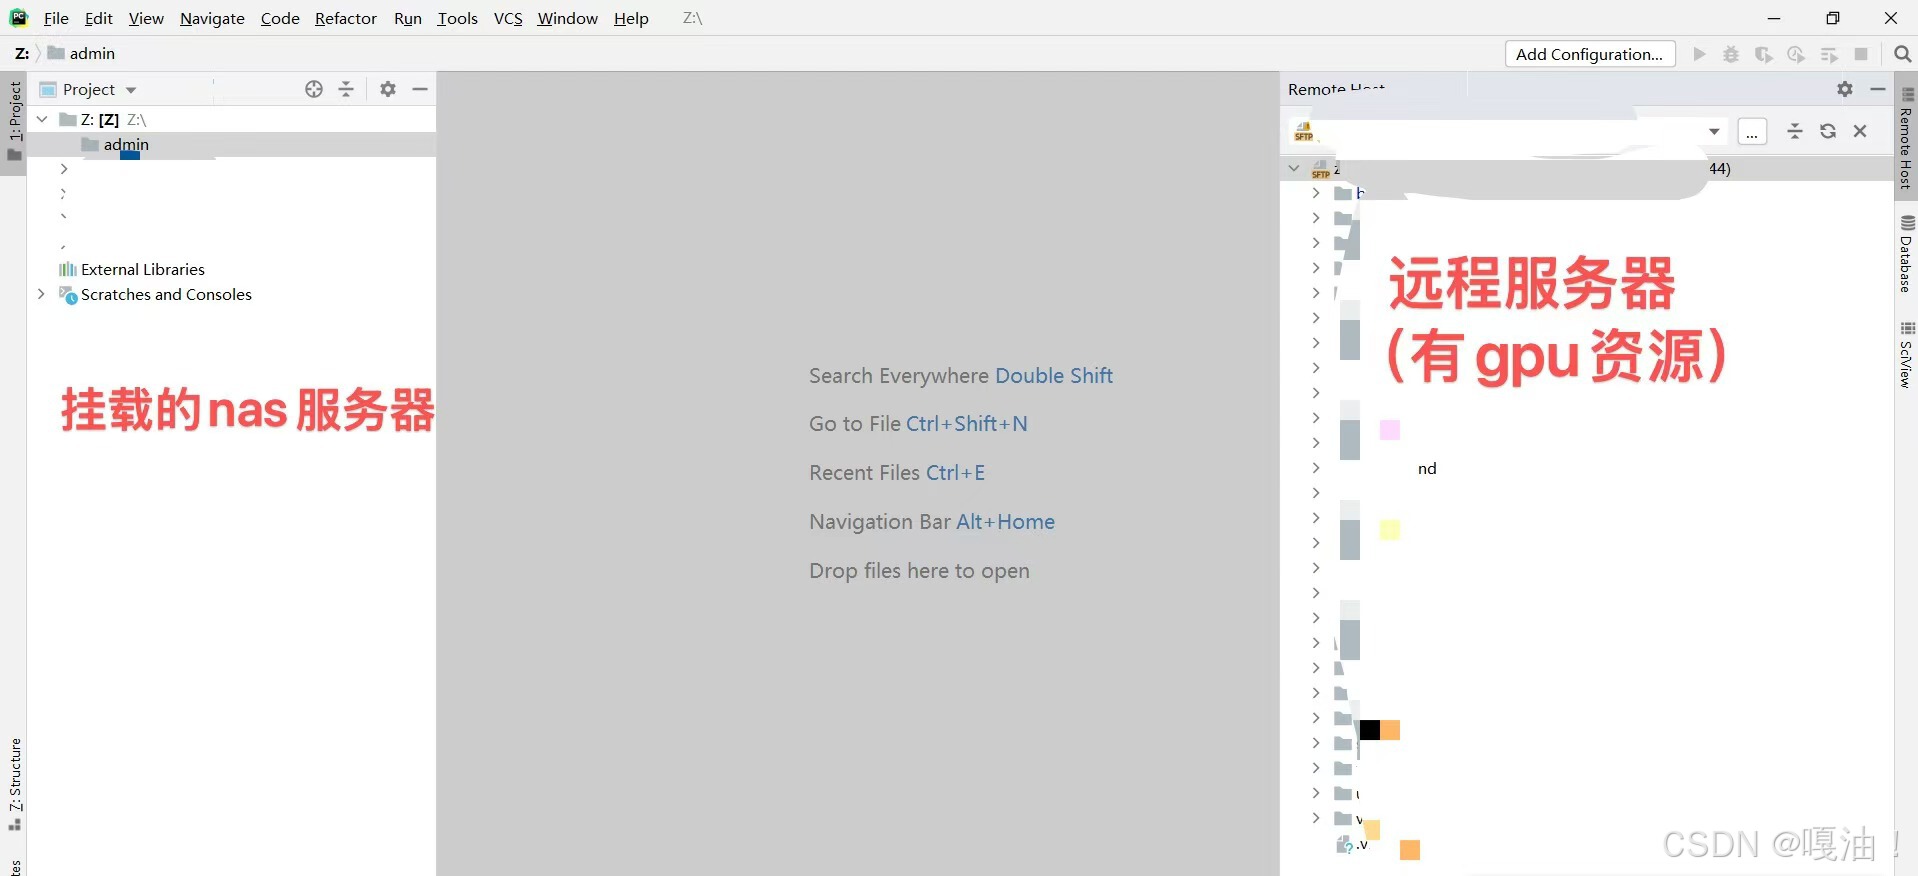Expand the last remote folder in the tree

pyautogui.click(x=1316, y=818)
